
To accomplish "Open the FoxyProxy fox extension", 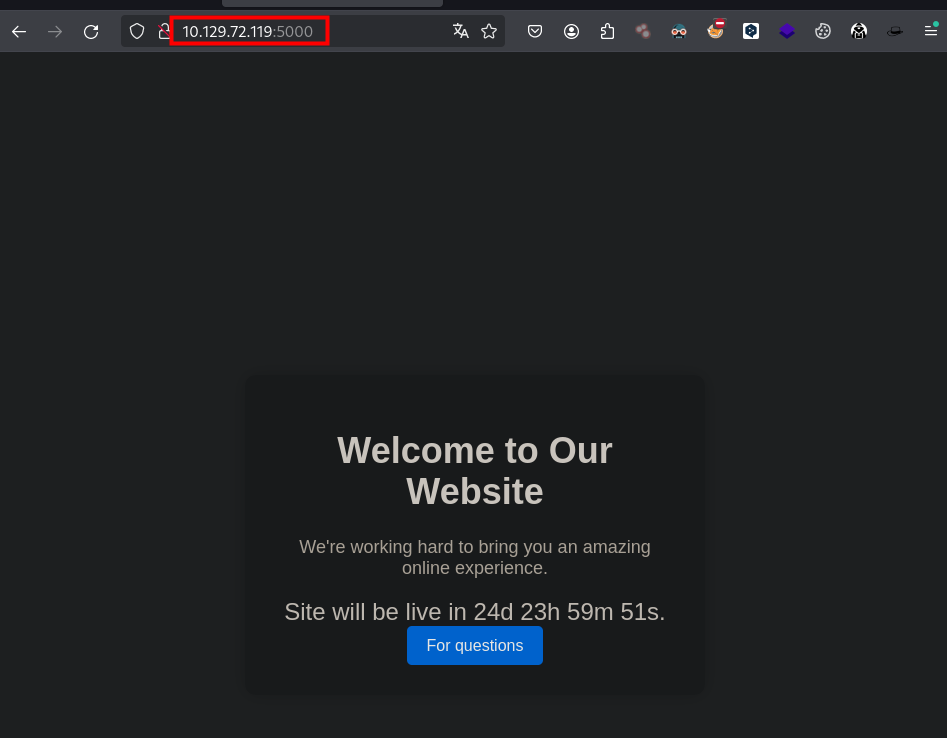I will (715, 30).
